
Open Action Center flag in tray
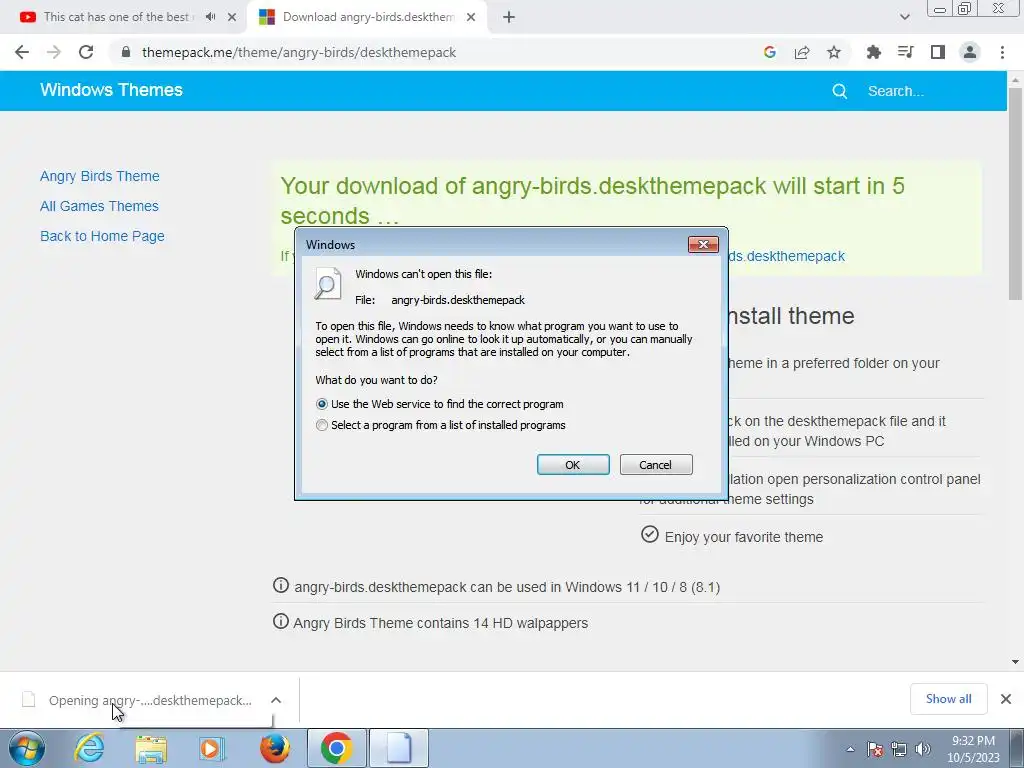pos(875,749)
